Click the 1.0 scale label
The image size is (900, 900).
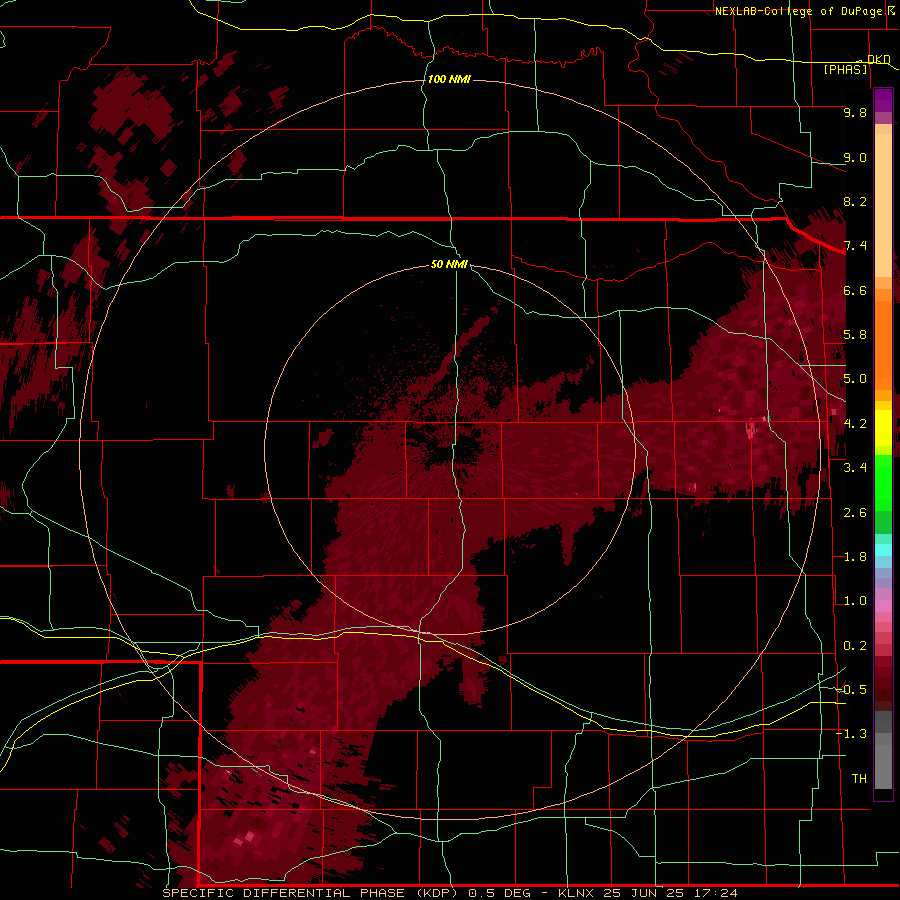click(x=855, y=601)
